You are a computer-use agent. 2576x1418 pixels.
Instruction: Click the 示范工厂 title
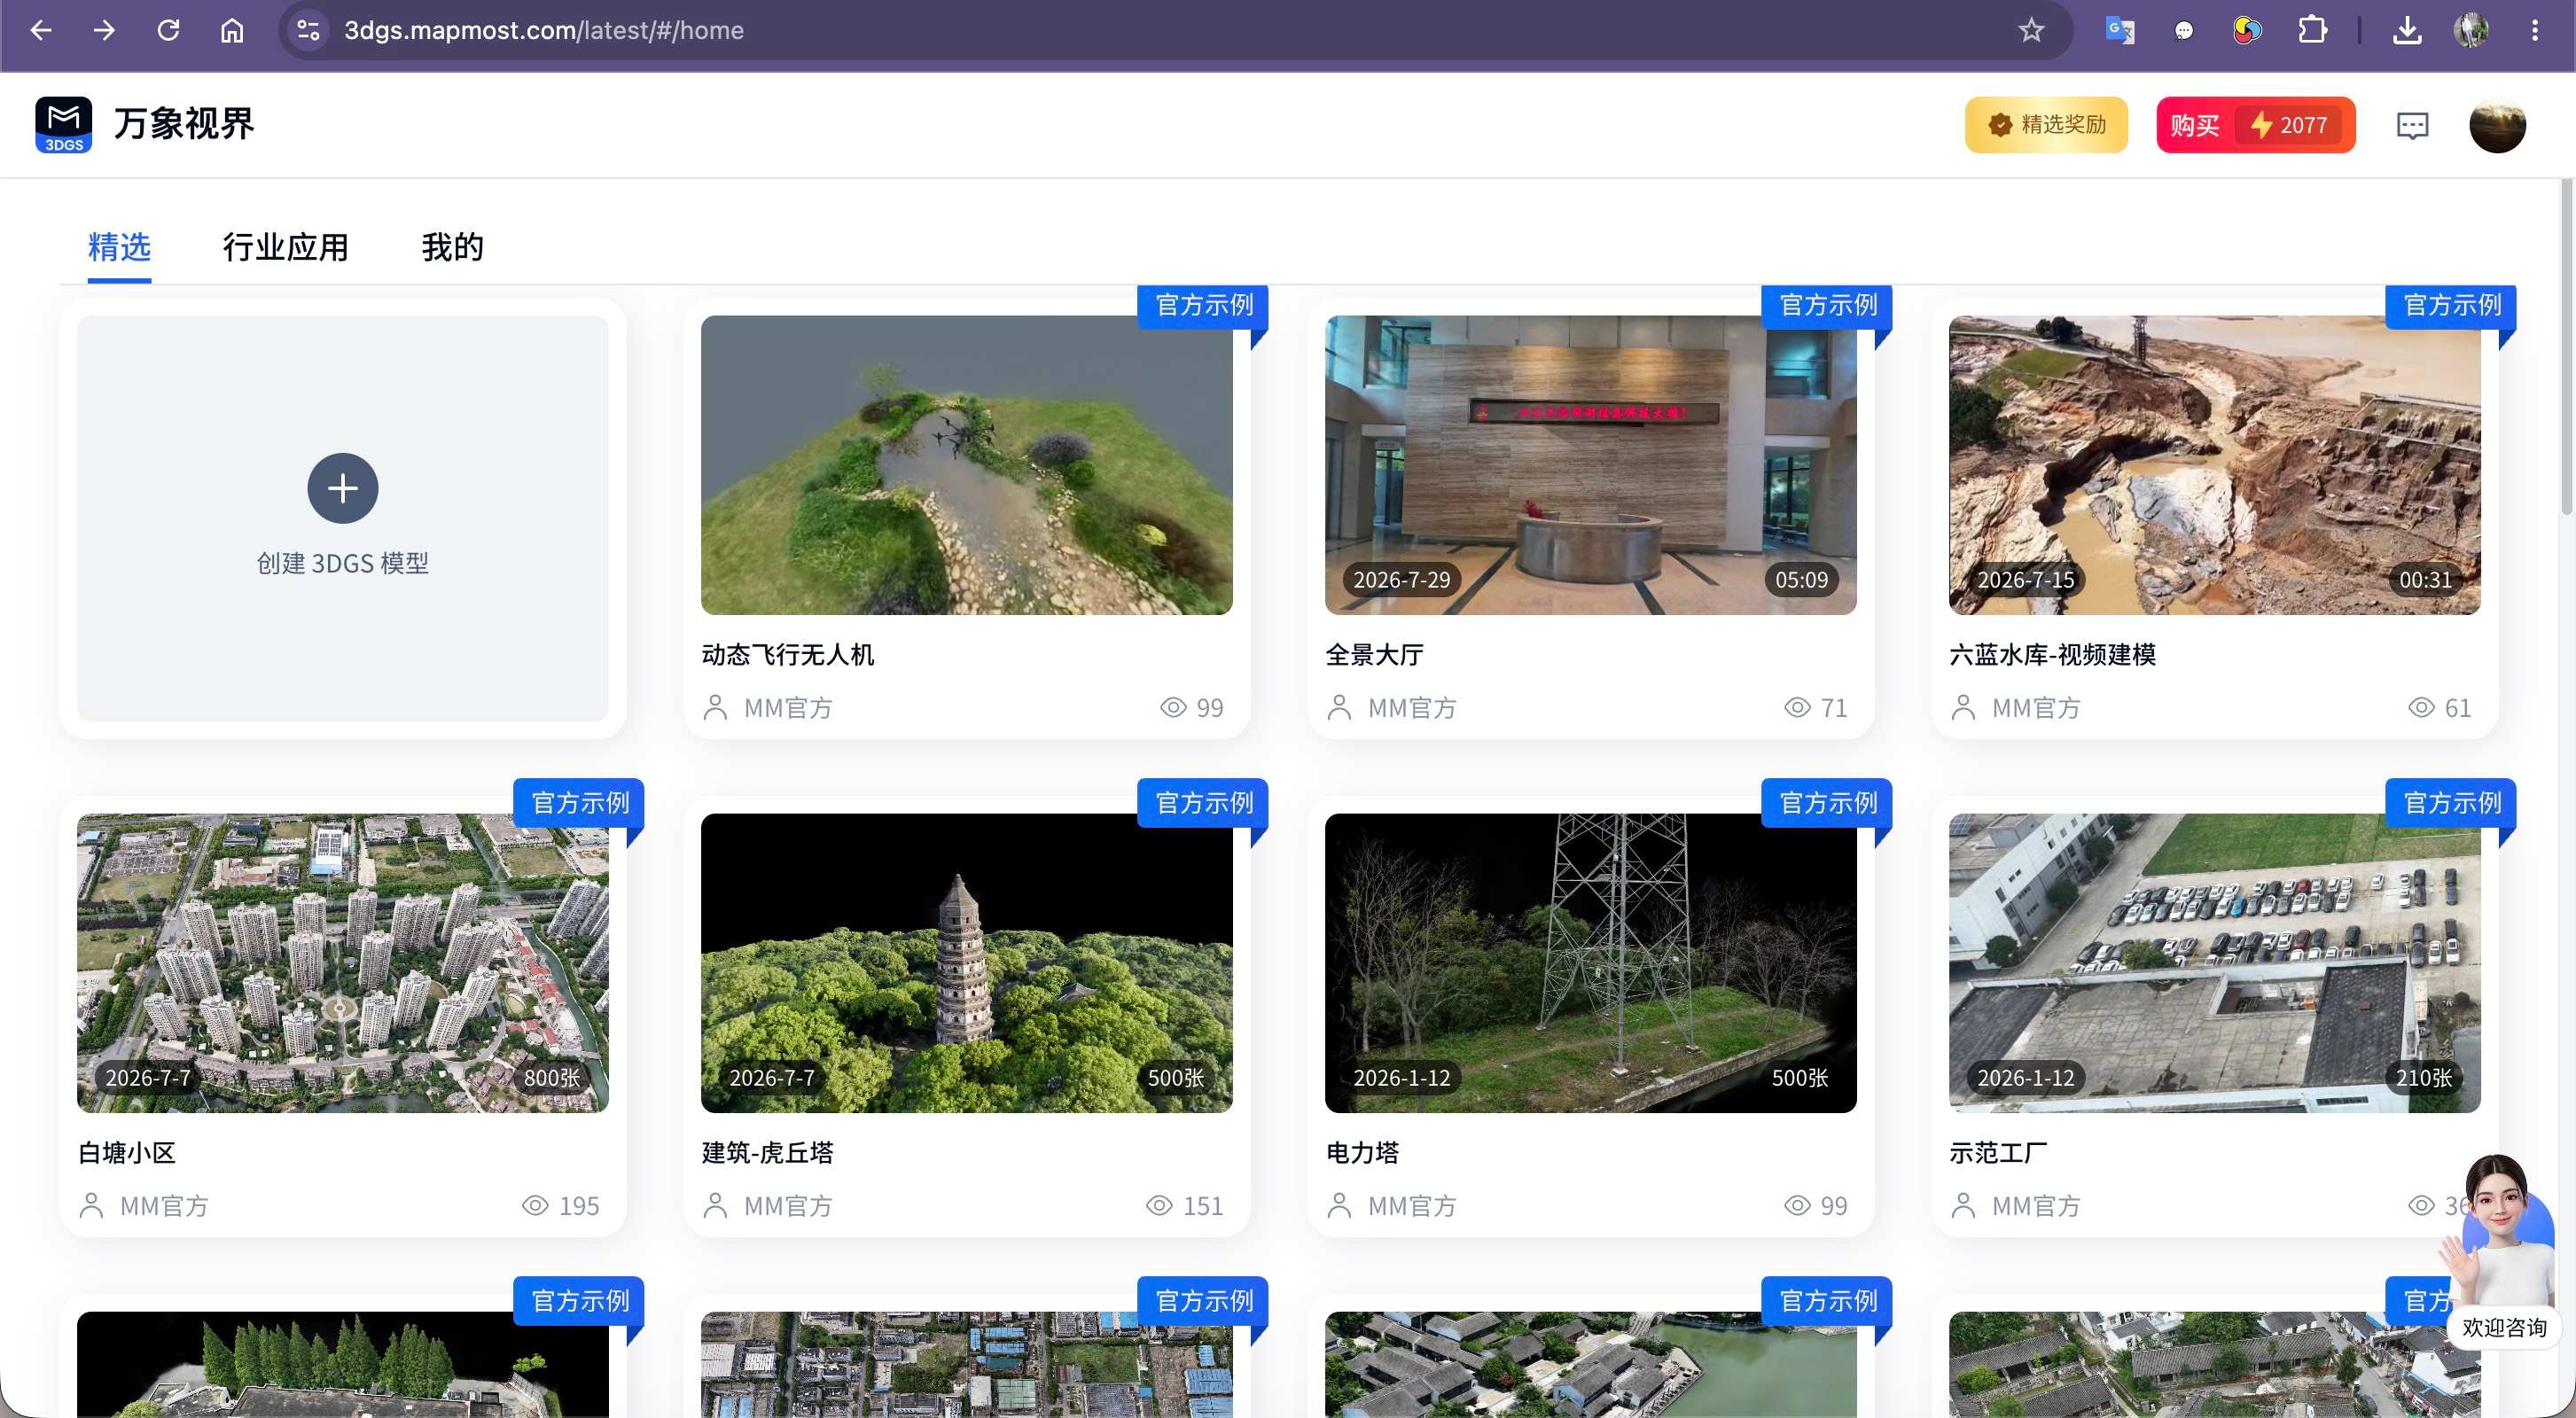[x=1998, y=1153]
